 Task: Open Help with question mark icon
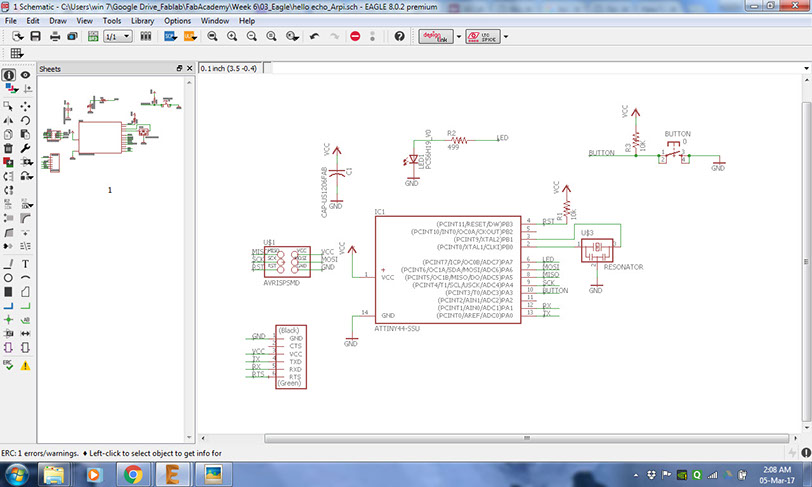tap(399, 36)
